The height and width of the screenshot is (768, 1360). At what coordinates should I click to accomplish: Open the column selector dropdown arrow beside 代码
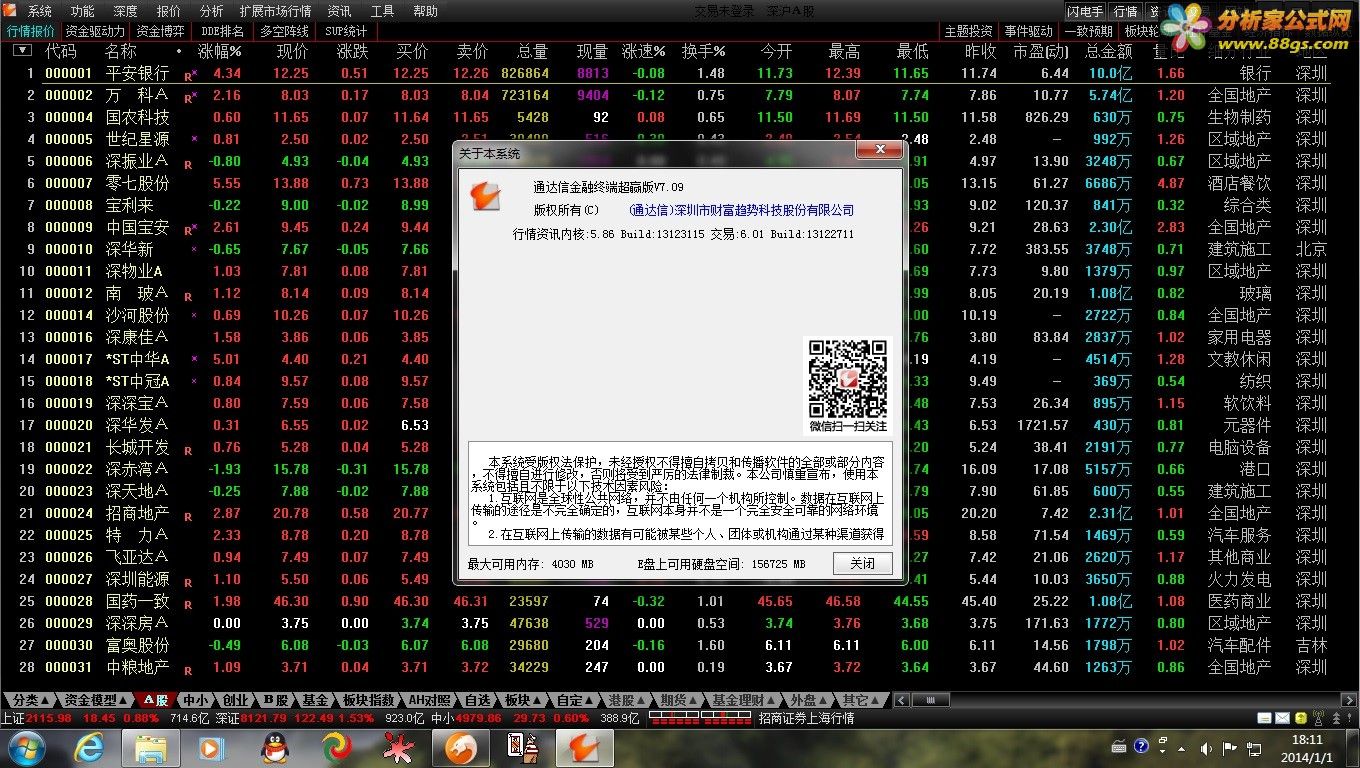(21, 51)
